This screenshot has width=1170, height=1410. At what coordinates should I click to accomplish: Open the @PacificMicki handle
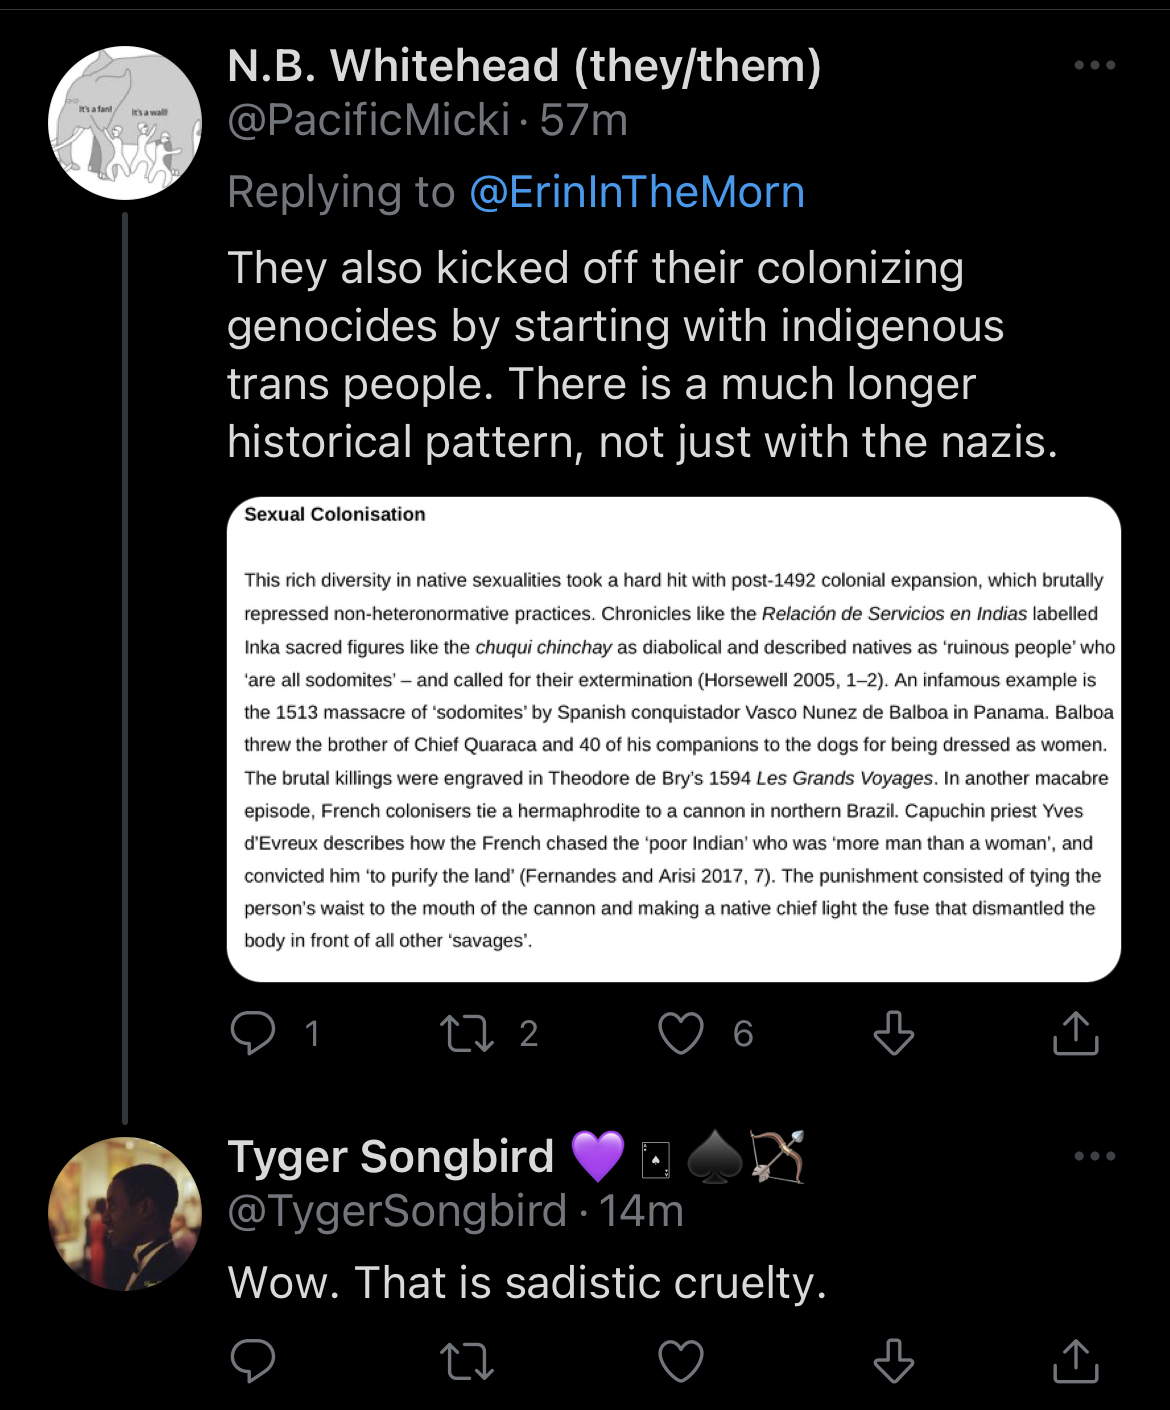(x=369, y=121)
